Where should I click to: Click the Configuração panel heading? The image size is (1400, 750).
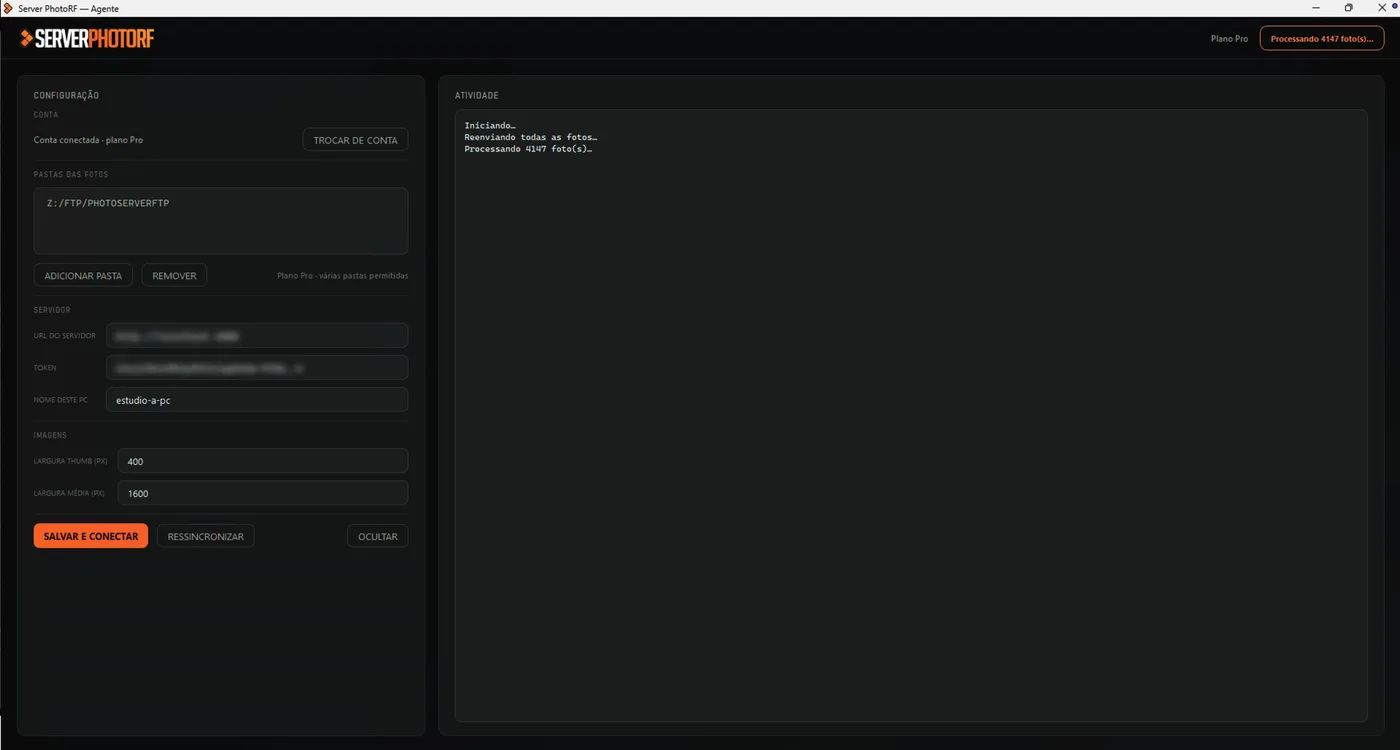(x=66, y=95)
